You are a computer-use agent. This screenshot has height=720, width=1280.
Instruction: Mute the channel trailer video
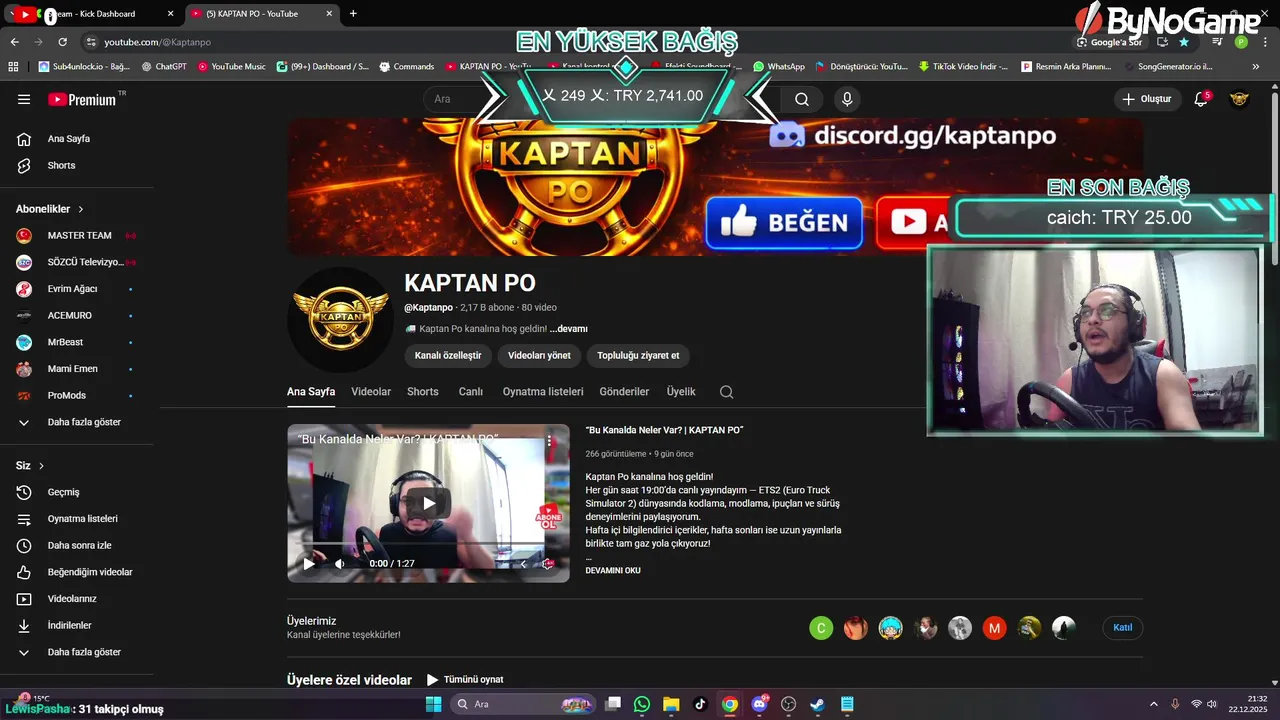[340, 564]
